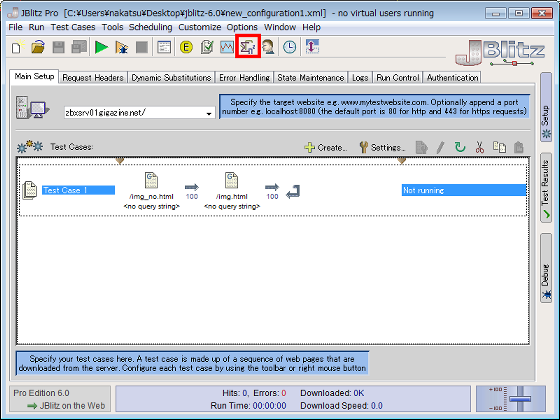Select the /img.html page icon
The image size is (560, 420).
pos(231,180)
